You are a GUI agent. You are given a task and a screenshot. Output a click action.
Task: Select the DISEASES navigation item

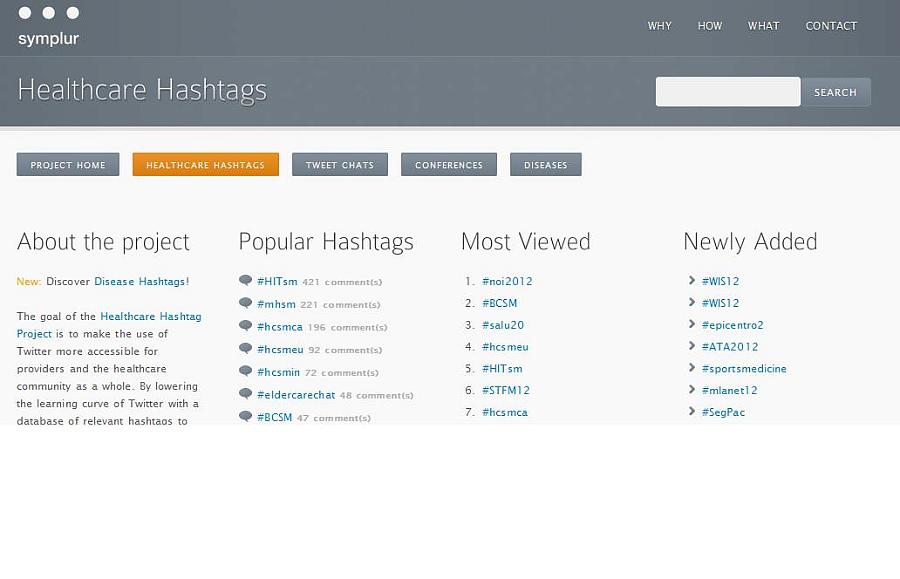pos(545,164)
